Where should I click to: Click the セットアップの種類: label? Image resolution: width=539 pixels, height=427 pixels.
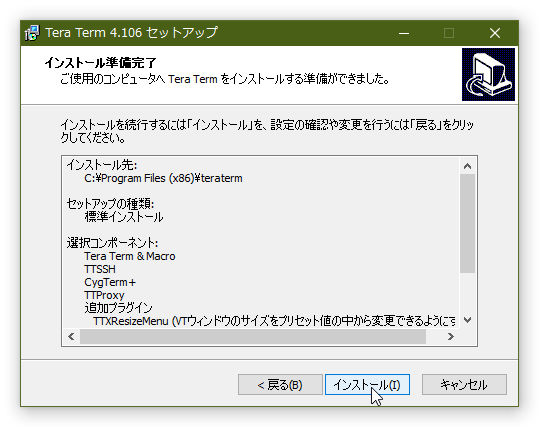[x=110, y=204]
